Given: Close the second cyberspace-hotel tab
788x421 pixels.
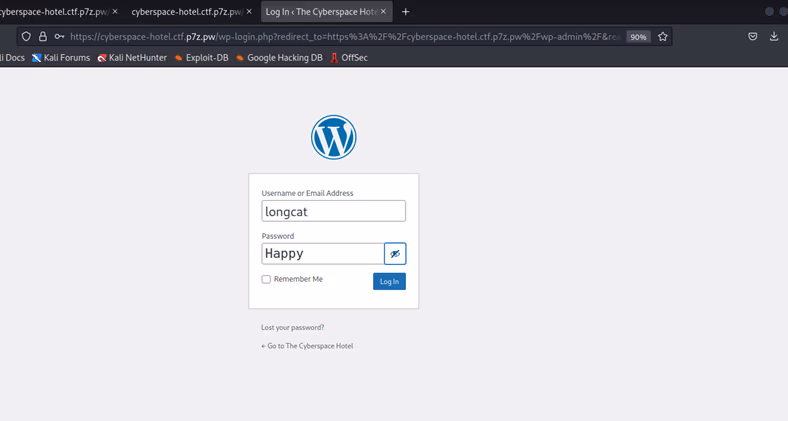Looking at the screenshot, I should pyautogui.click(x=249, y=12).
